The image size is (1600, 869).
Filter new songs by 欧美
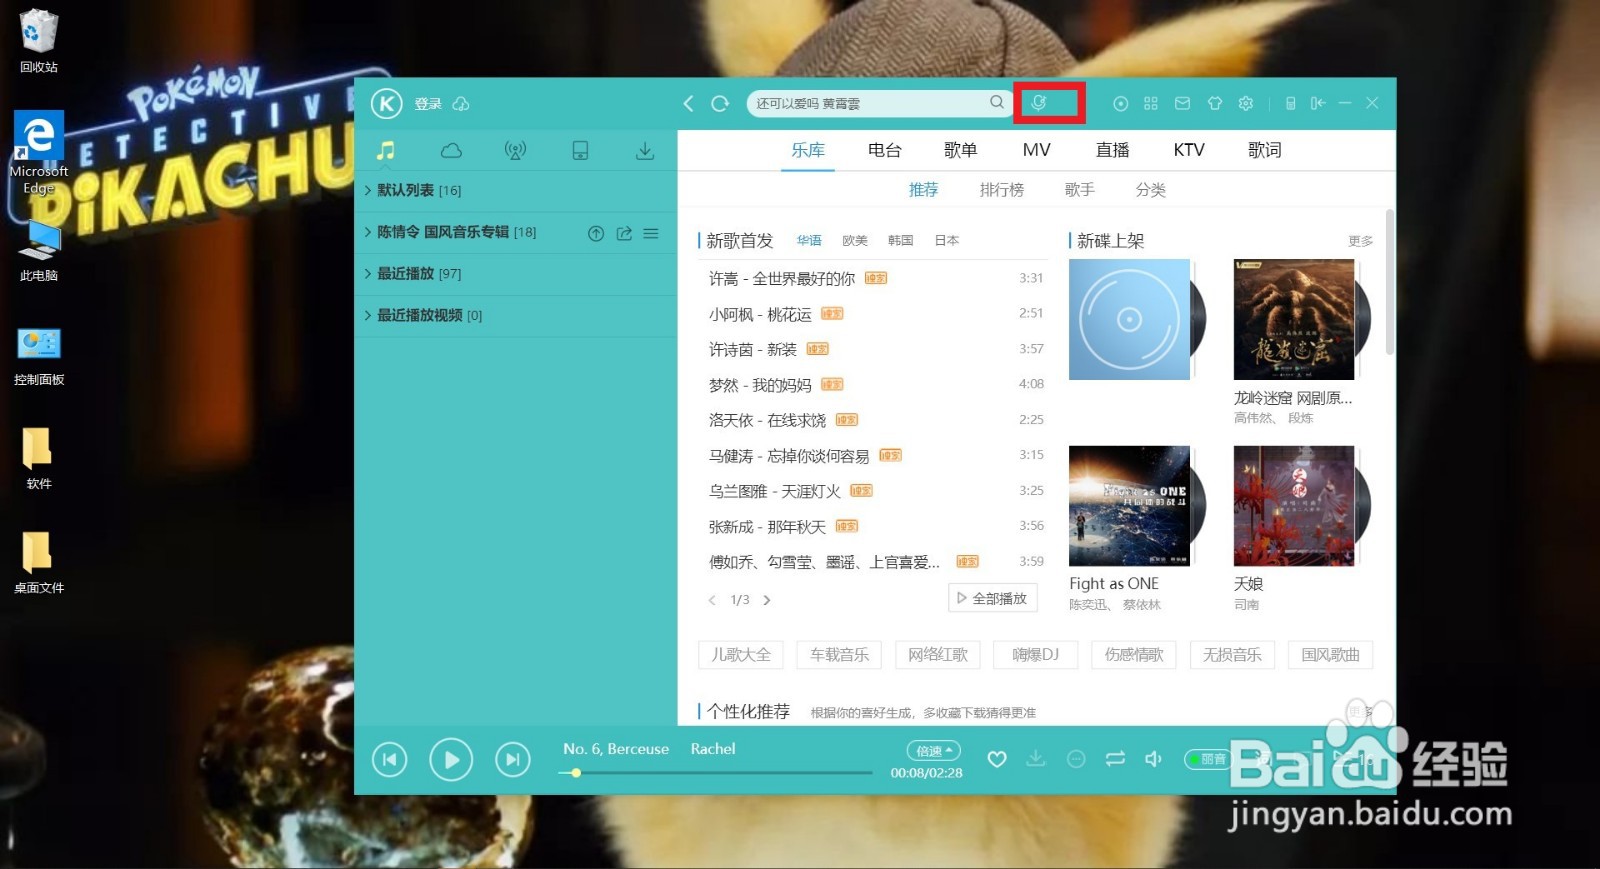point(855,241)
